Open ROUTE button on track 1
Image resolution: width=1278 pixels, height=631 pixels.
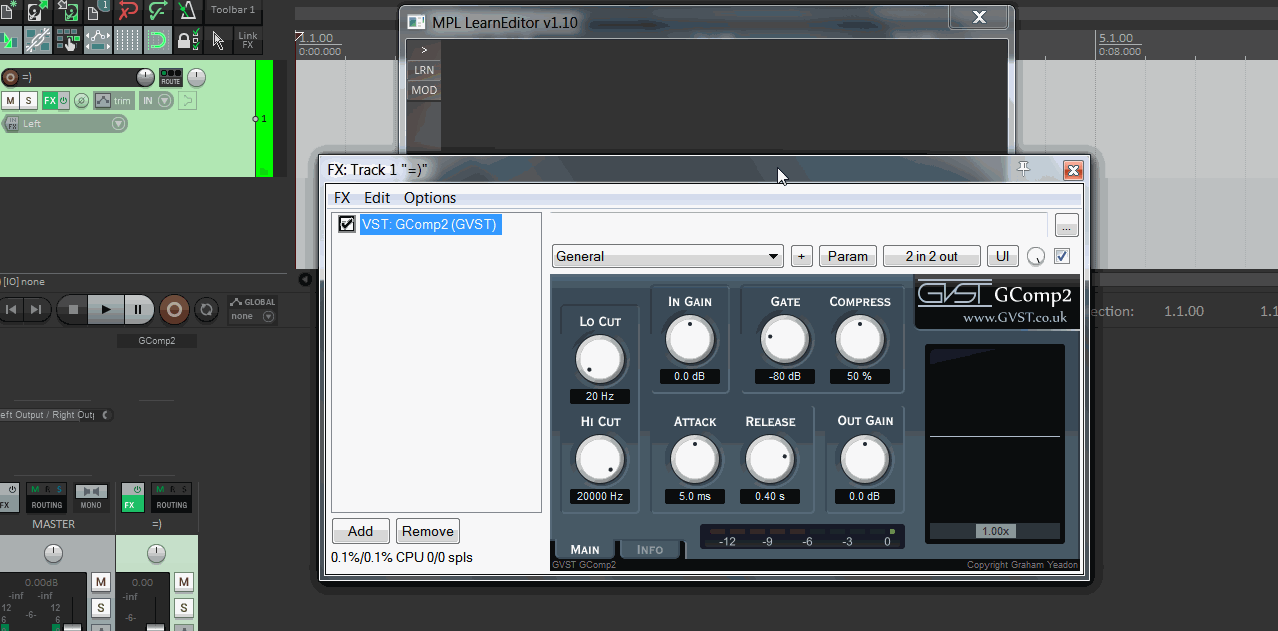click(x=171, y=77)
